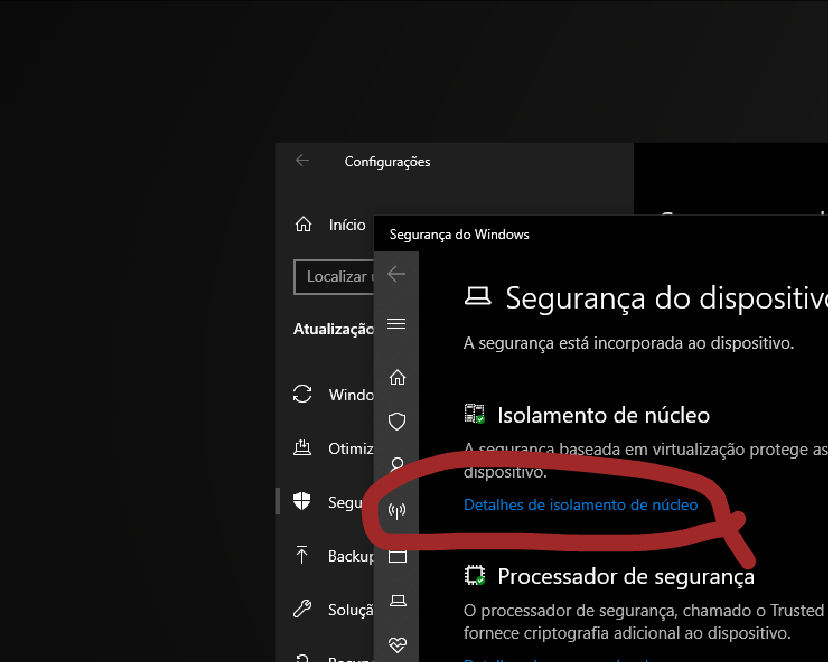Expand the hamburger menu in Segurança do Windows
The width and height of the screenshot is (828, 662).
(x=396, y=324)
